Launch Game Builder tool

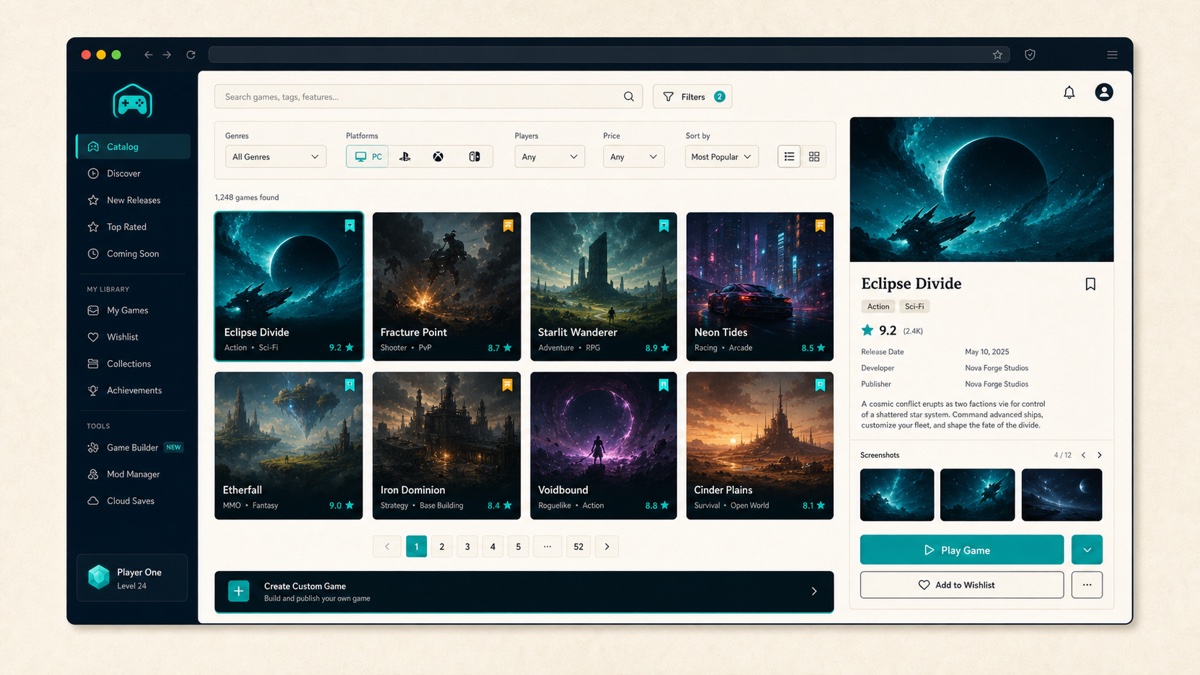pyautogui.click(x=133, y=448)
